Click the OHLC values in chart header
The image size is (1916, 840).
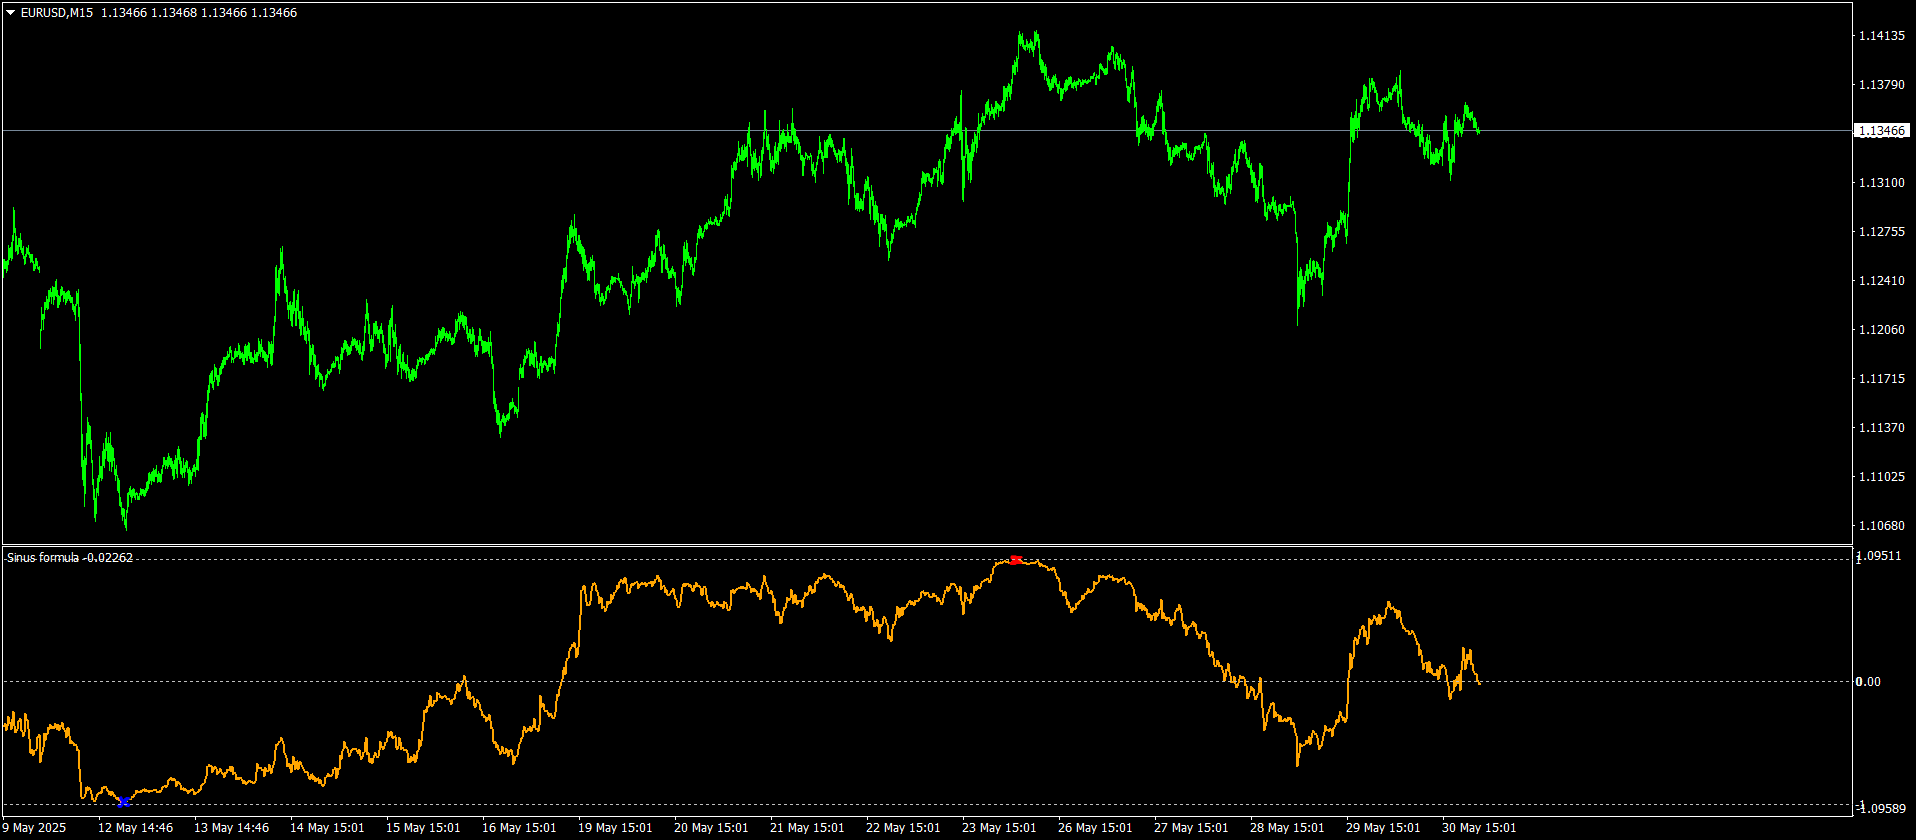(199, 13)
